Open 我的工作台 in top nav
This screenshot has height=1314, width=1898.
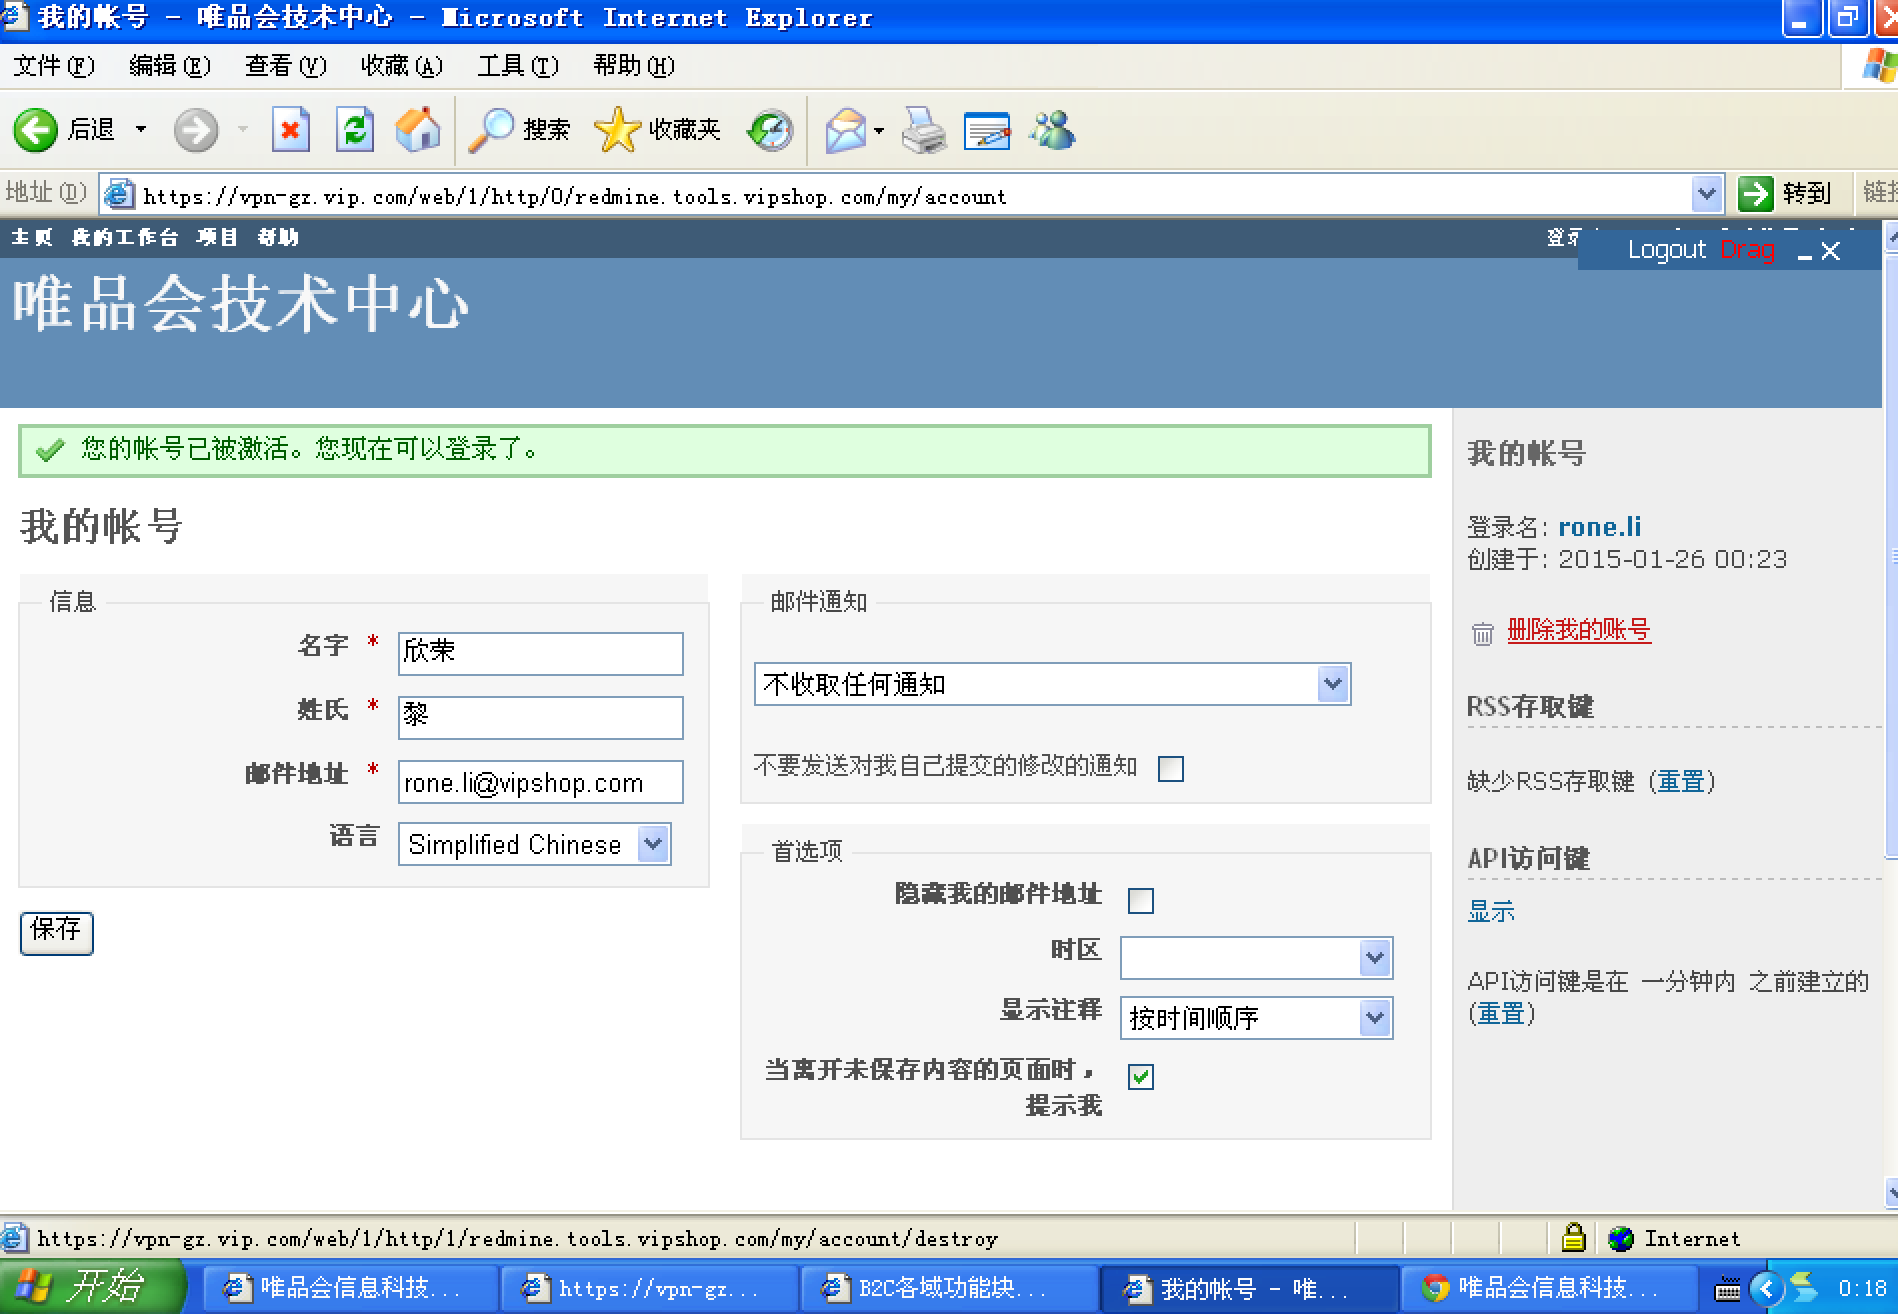tap(124, 237)
